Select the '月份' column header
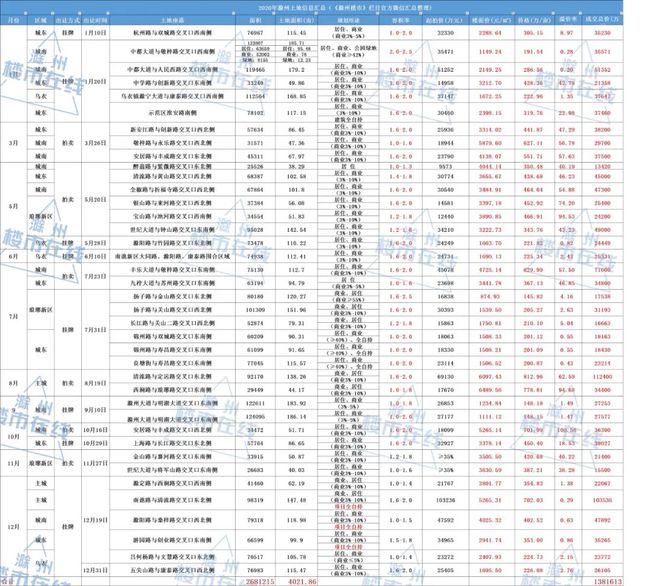Screen dimensions: 650x586 pos(13,20)
